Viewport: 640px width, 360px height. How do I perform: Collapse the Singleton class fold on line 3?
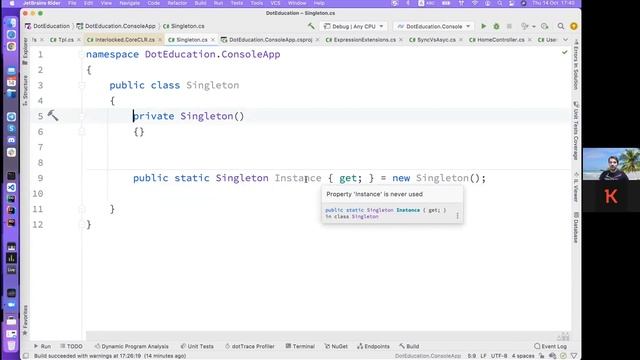pos(82,85)
